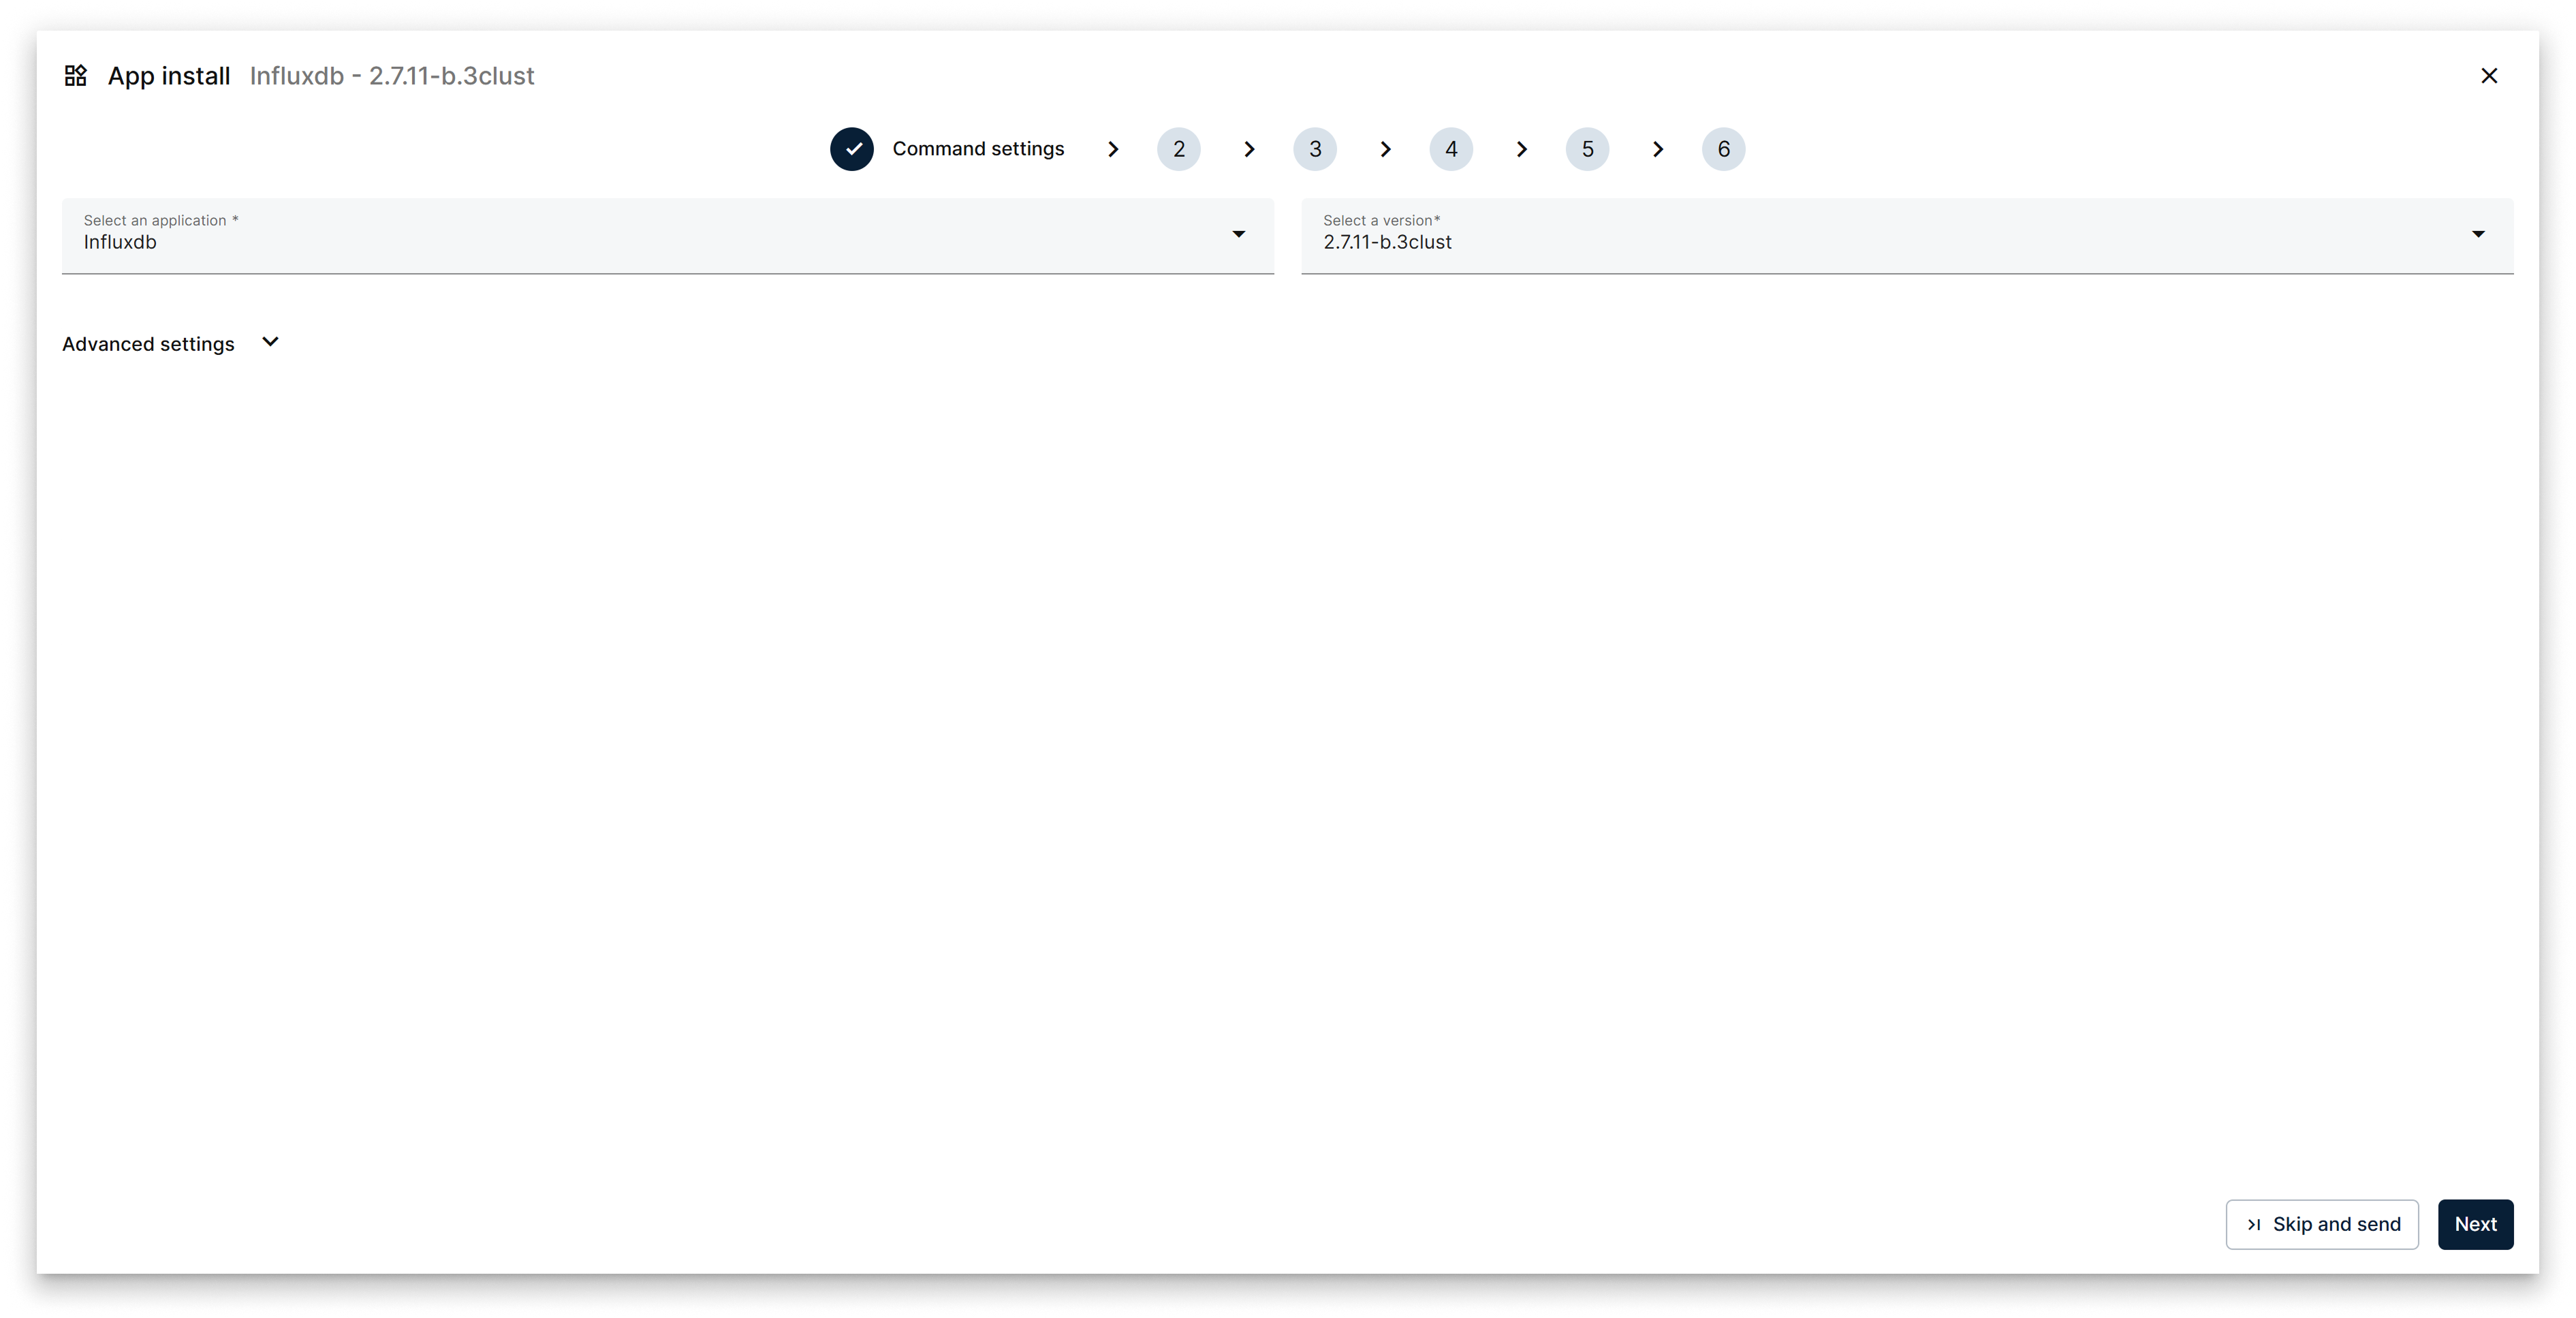The height and width of the screenshot is (1318, 2576).
Task: Click the chevron arrow before step 6
Action: point(1658,149)
